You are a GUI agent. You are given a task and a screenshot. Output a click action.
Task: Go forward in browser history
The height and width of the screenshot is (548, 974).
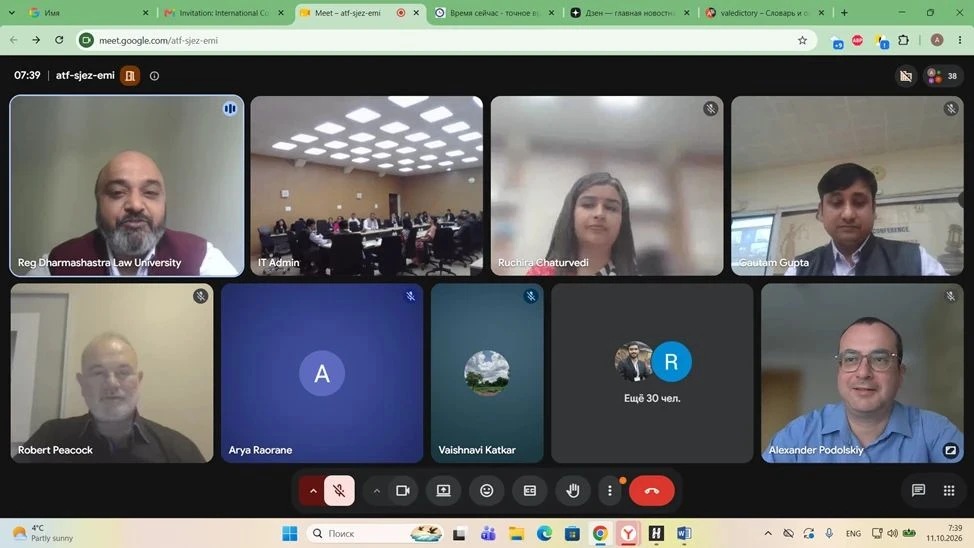(x=36, y=40)
